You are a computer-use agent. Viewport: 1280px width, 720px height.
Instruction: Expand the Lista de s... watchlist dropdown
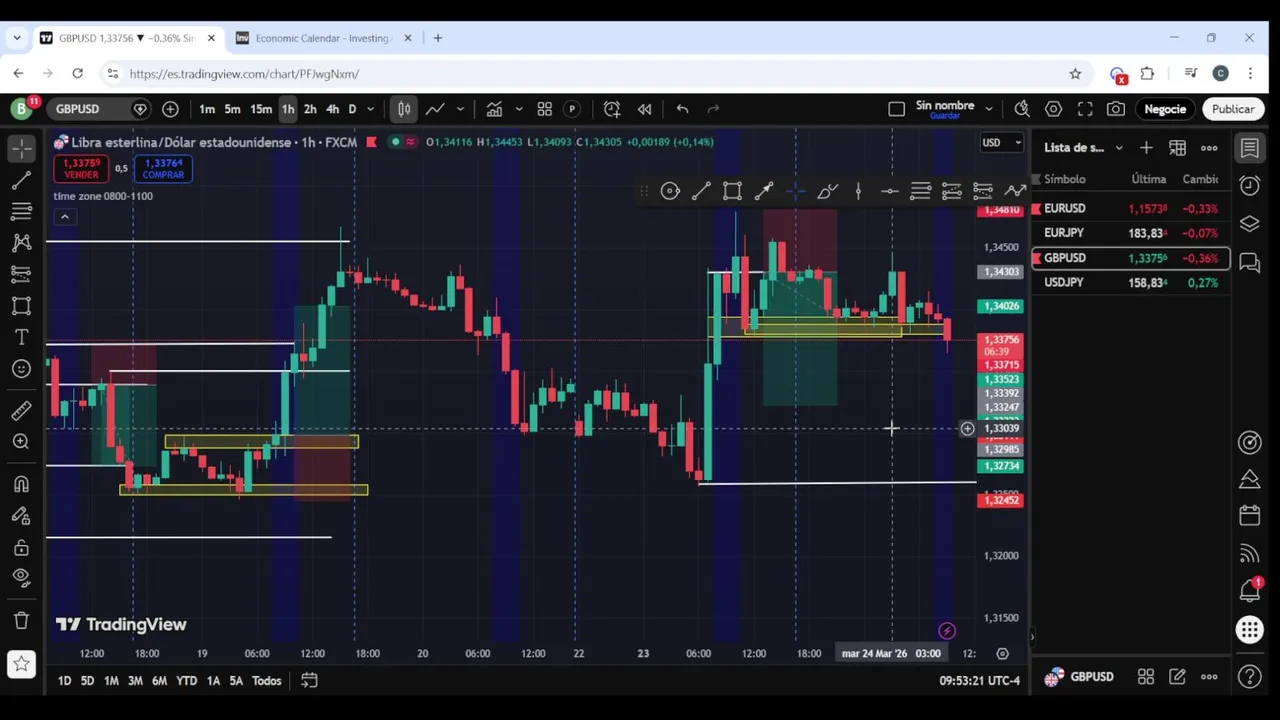pos(1119,148)
